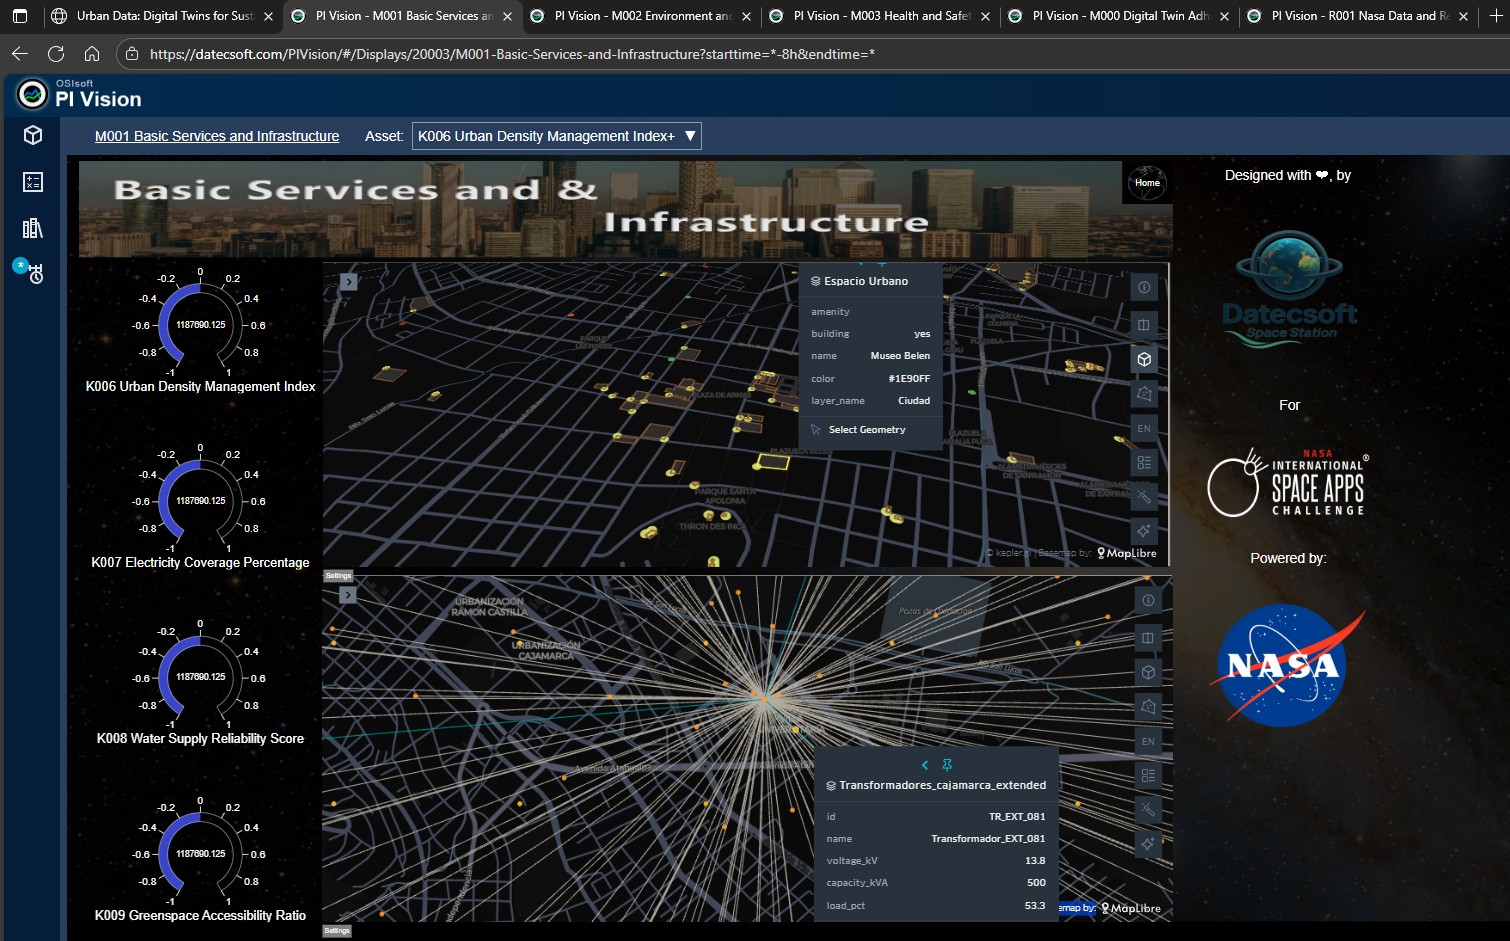Viewport: 1510px width, 941px height.
Task: Open the Events clock icon in sidebar
Action: 34,273
